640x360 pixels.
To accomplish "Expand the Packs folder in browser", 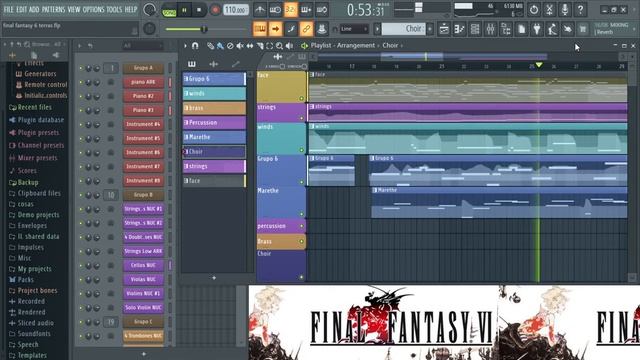I will (x=22, y=280).
